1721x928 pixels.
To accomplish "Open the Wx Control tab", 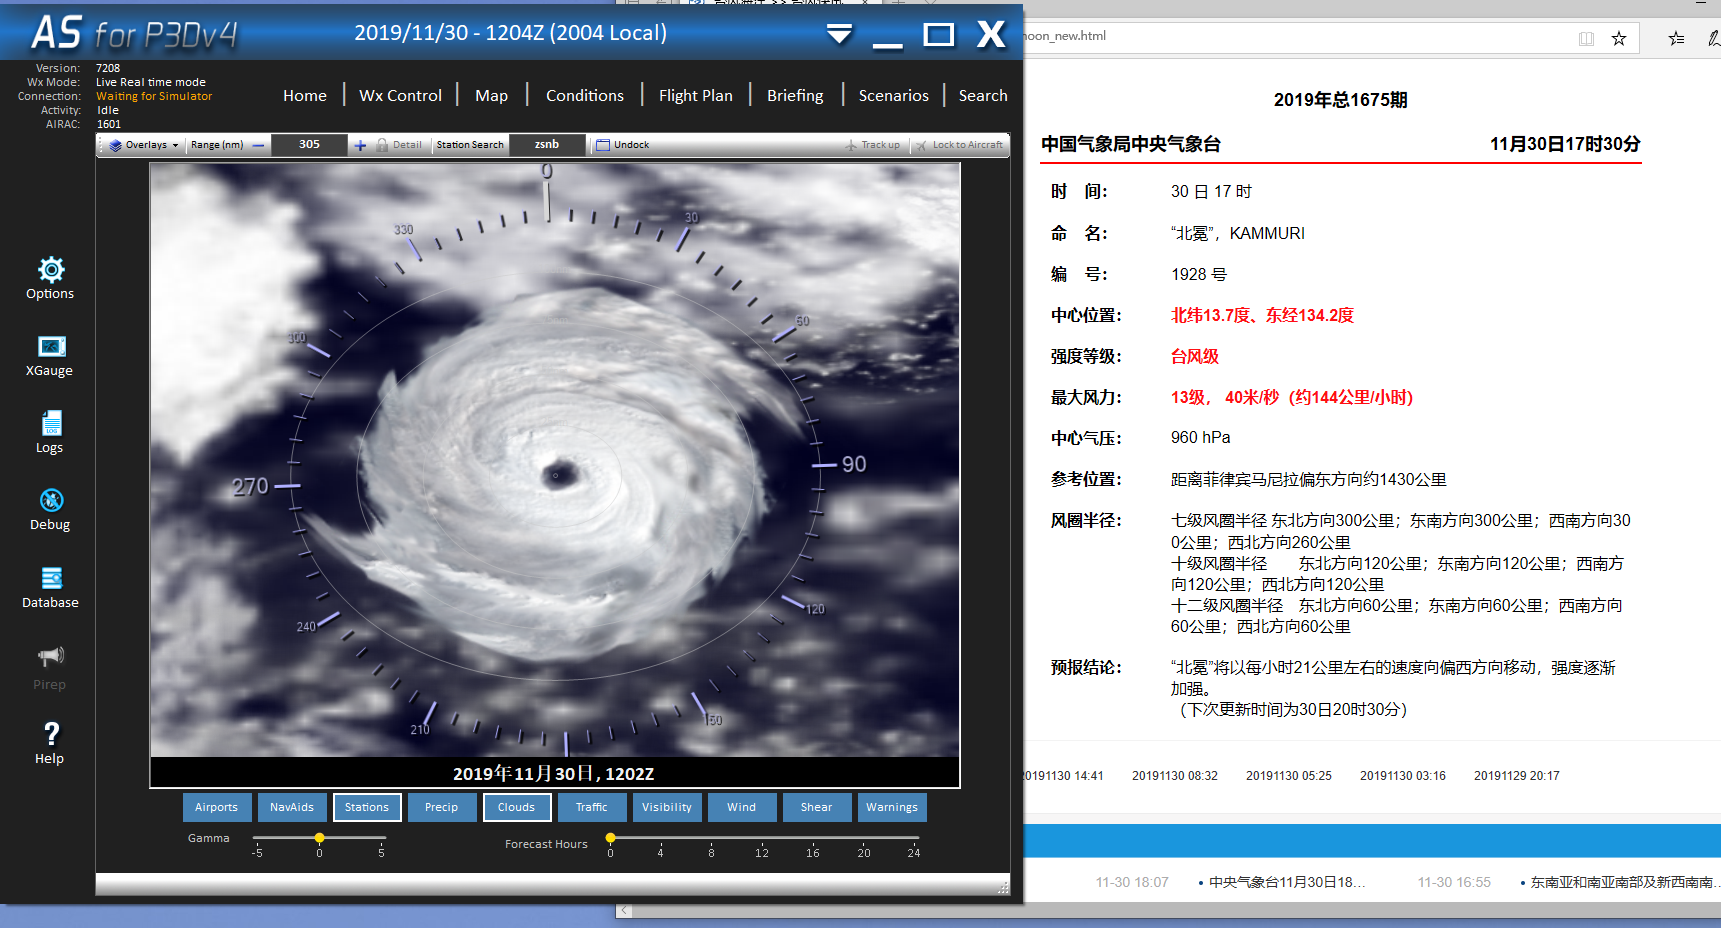I will point(400,96).
